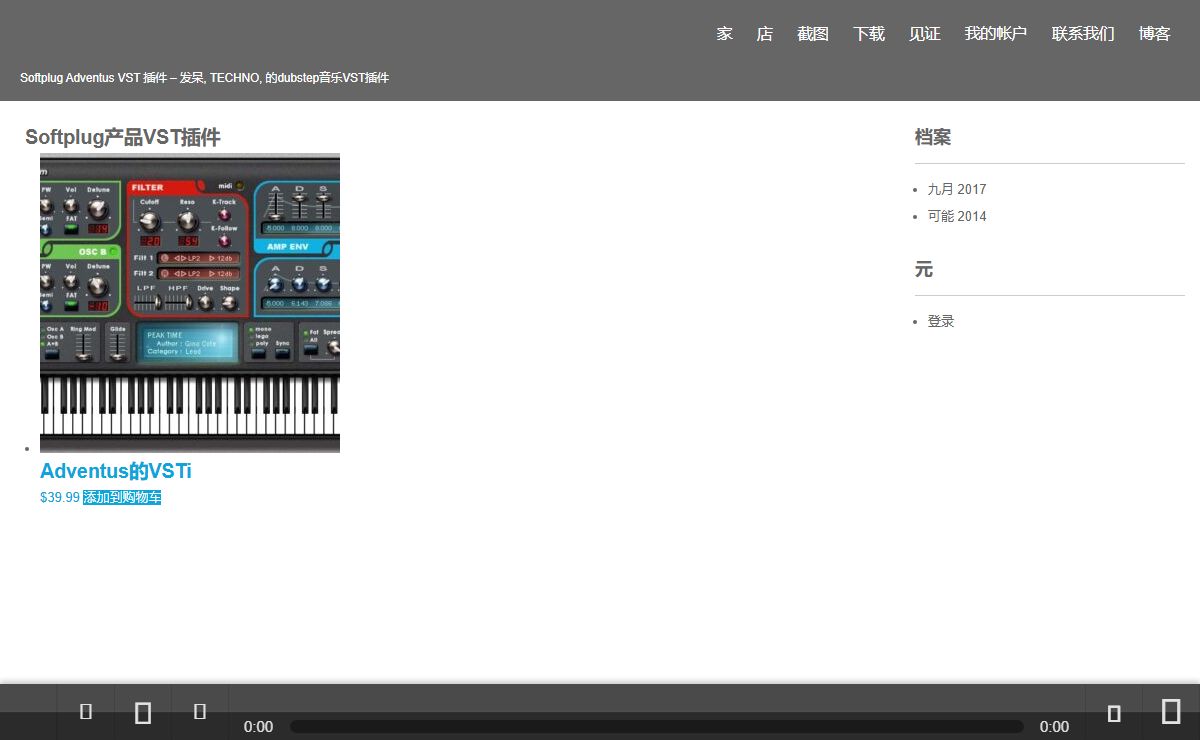Open the 九月 2017 archive link
The height and width of the screenshot is (740, 1200).
click(x=957, y=189)
